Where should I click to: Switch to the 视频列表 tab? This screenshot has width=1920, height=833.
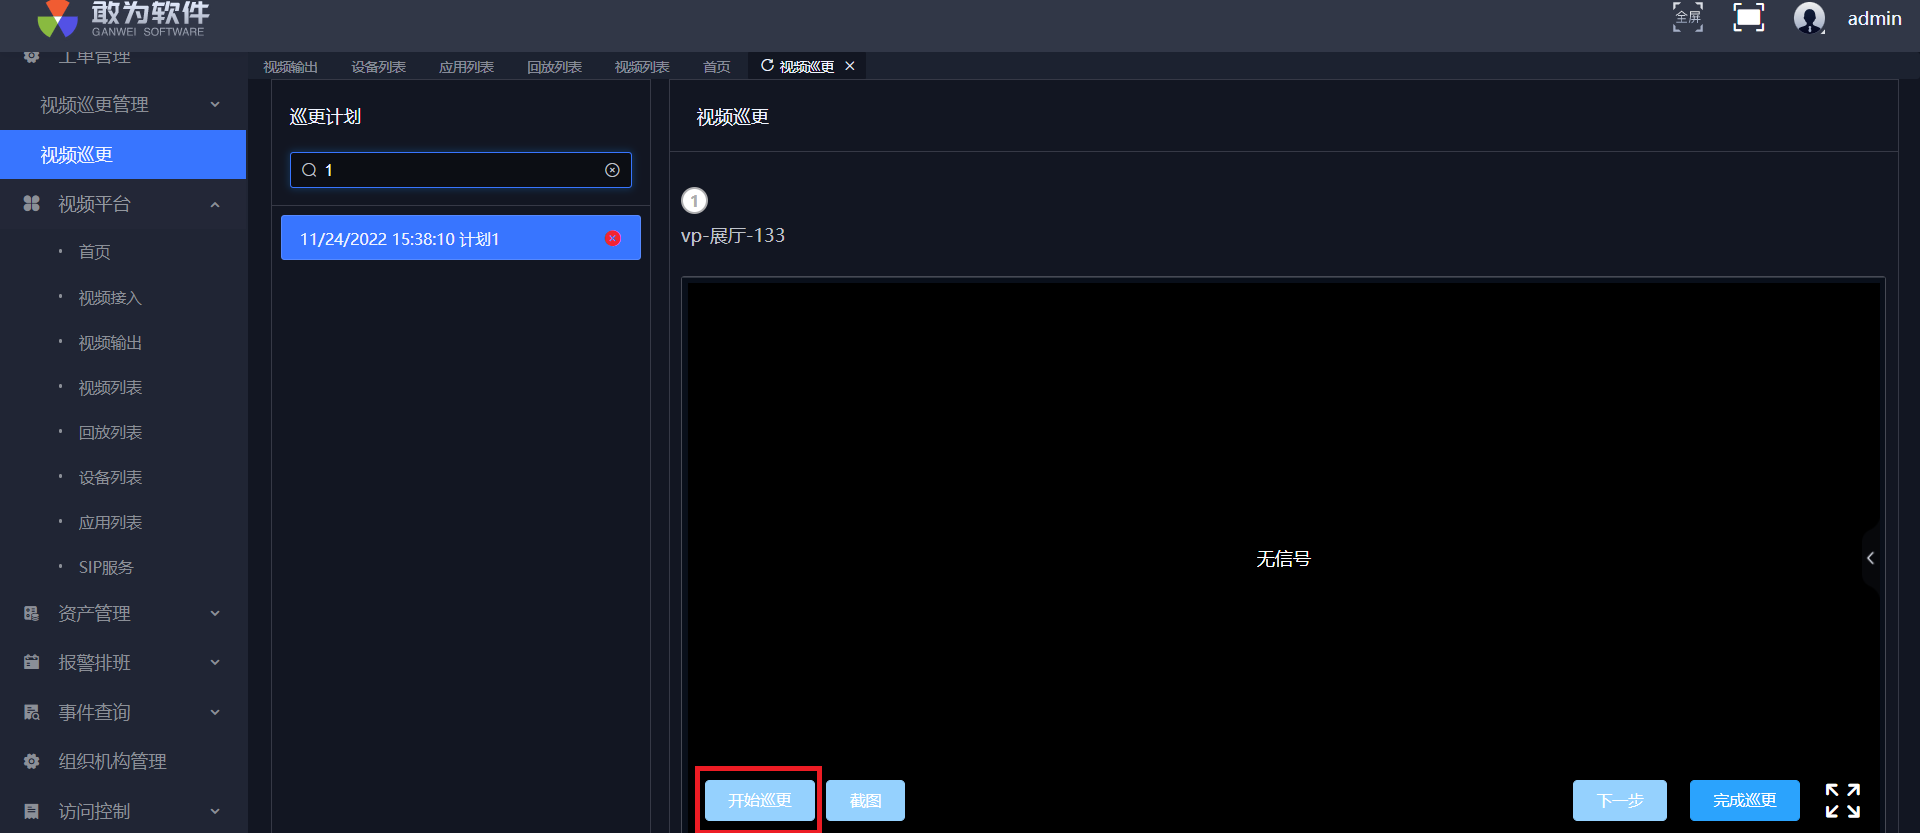pyautogui.click(x=642, y=67)
